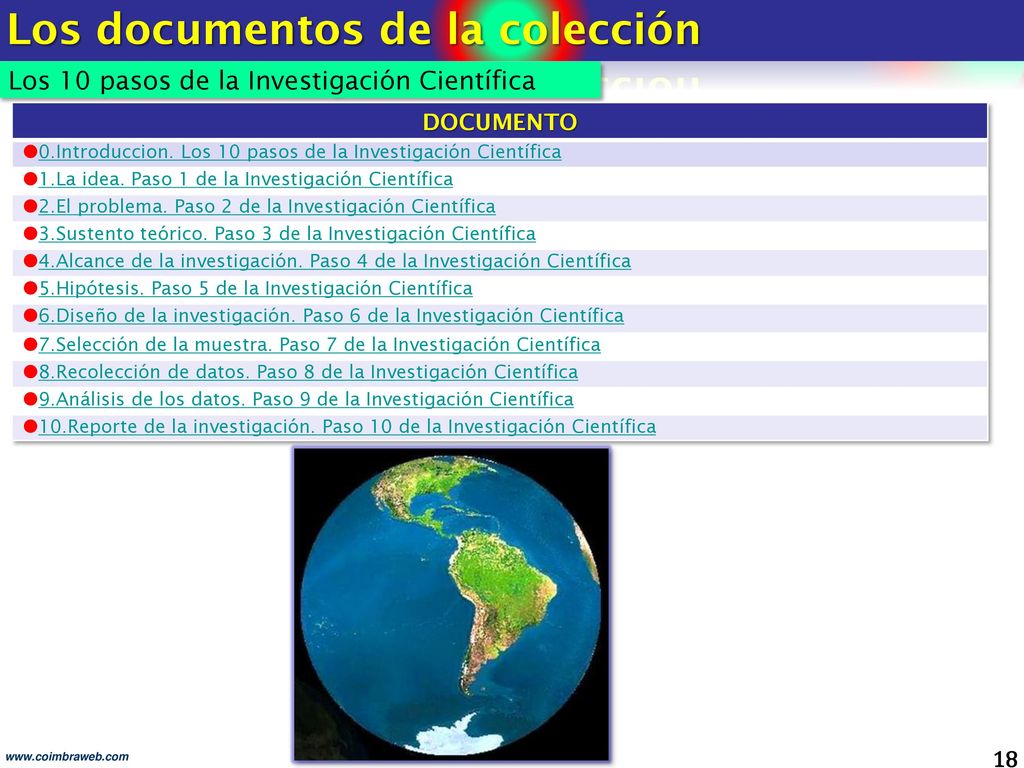Click slide number 18

(1005, 758)
